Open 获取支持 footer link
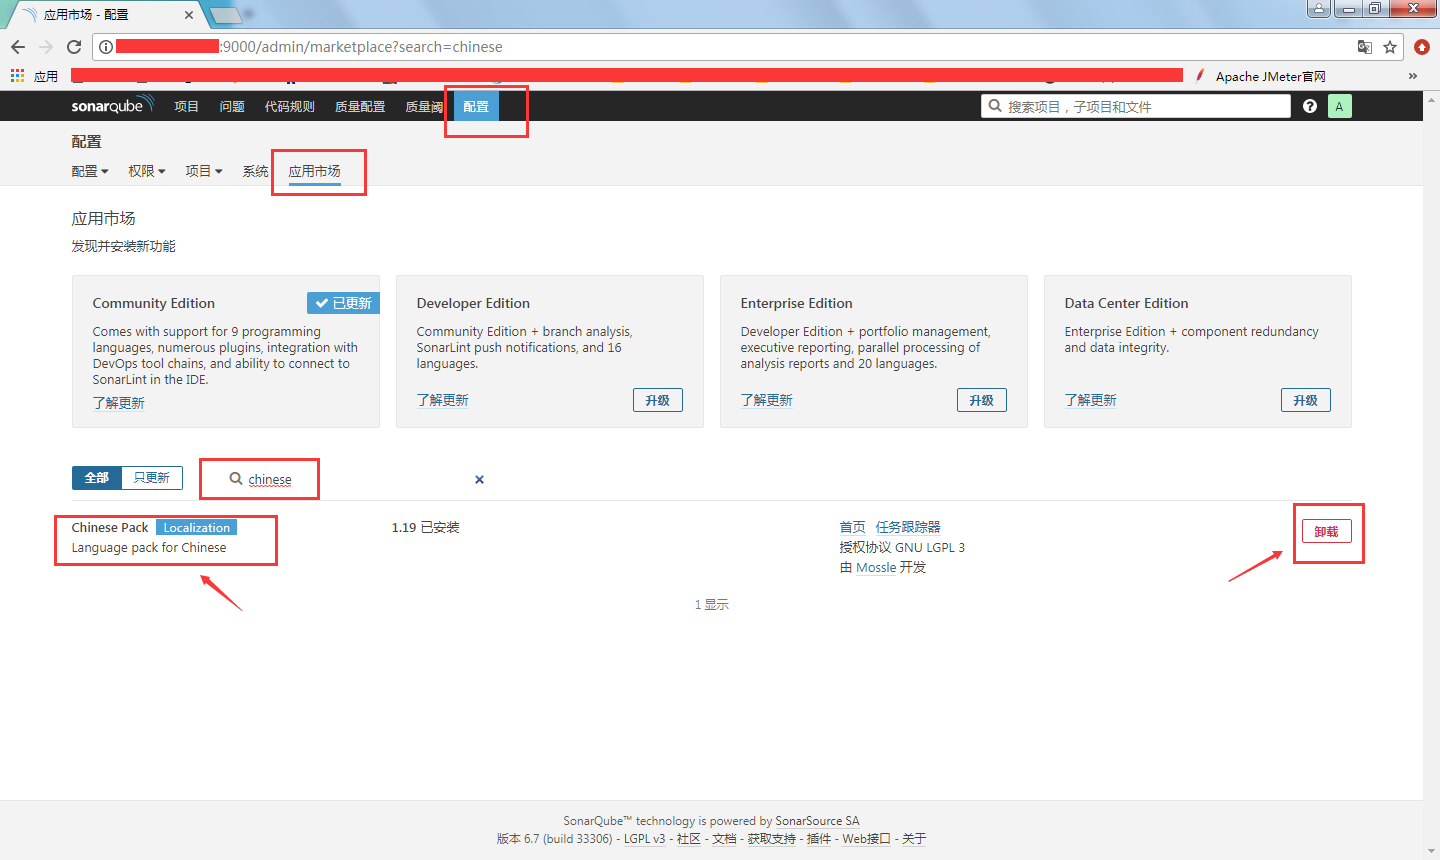This screenshot has width=1440, height=860. click(772, 839)
